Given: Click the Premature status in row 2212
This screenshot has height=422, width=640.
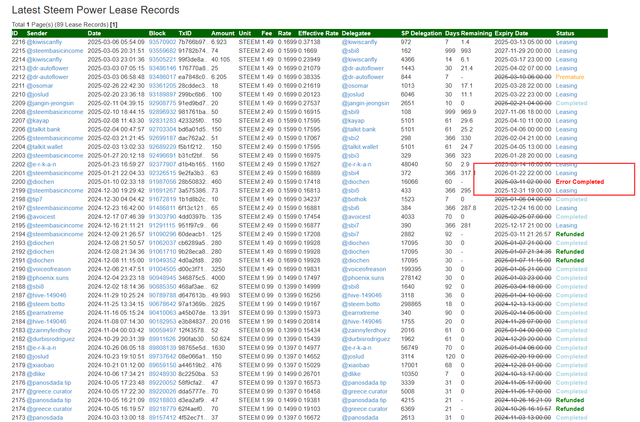Looking at the screenshot, I should pos(570,77).
